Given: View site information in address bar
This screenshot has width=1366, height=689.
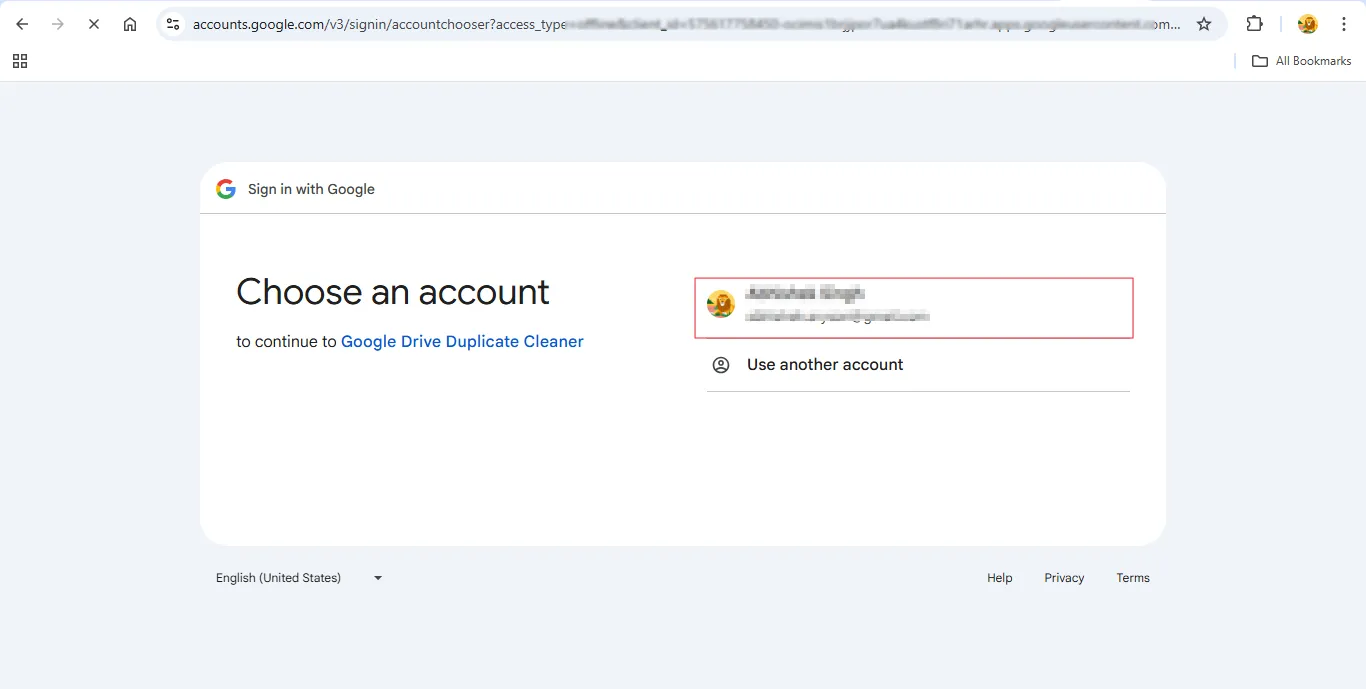Looking at the screenshot, I should point(173,24).
